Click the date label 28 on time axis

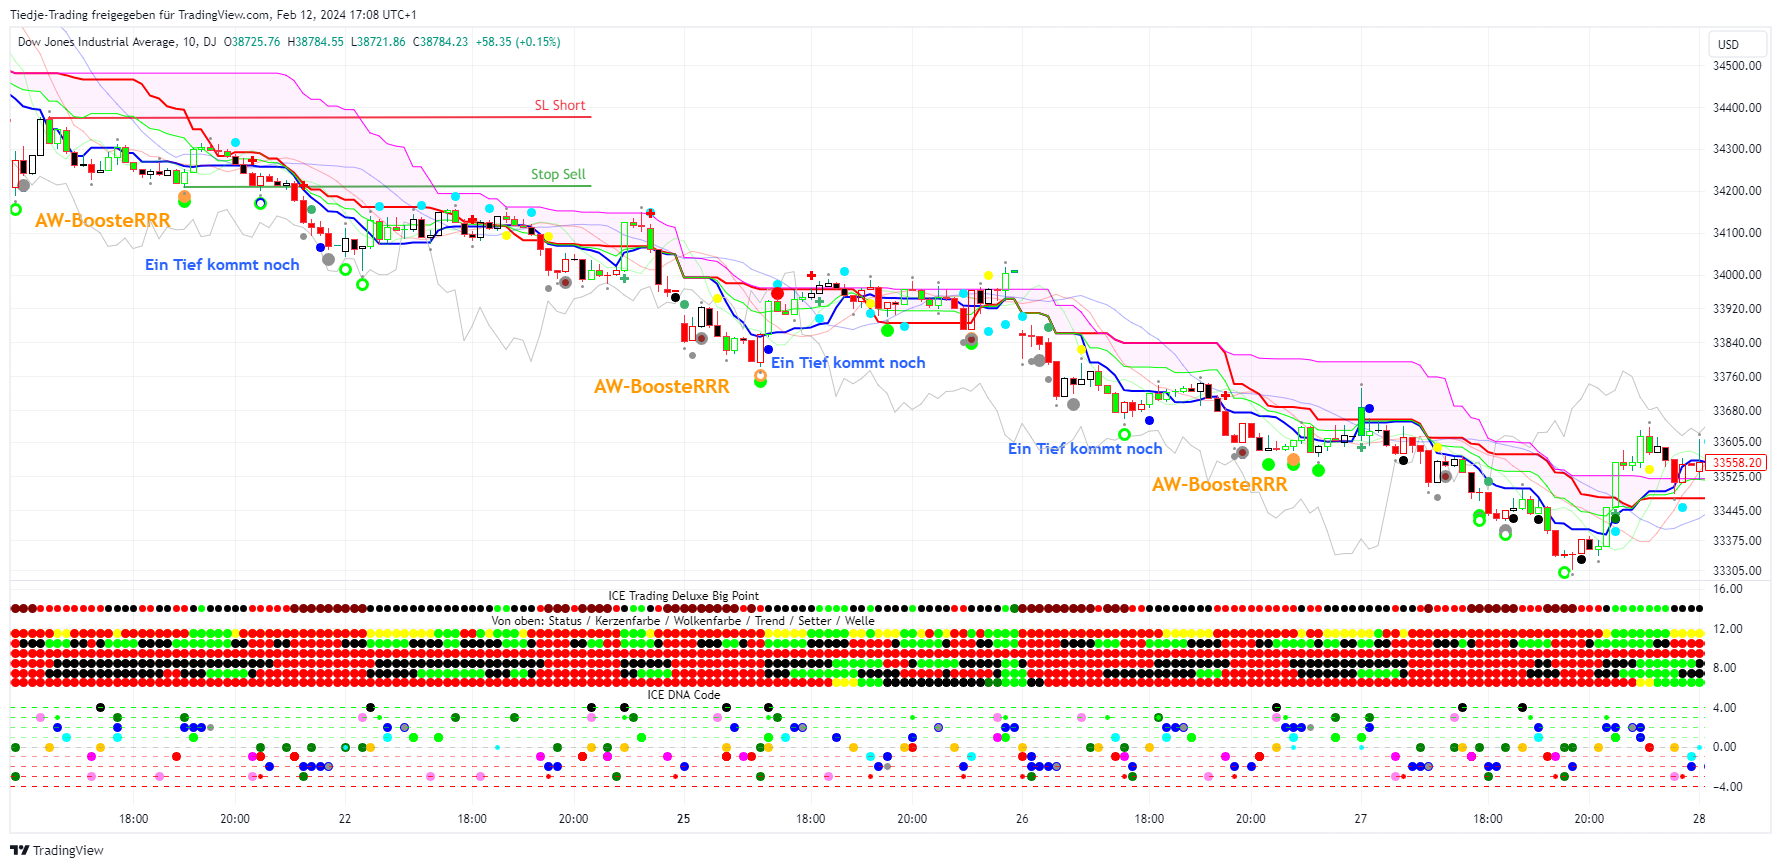coord(1699,819)
